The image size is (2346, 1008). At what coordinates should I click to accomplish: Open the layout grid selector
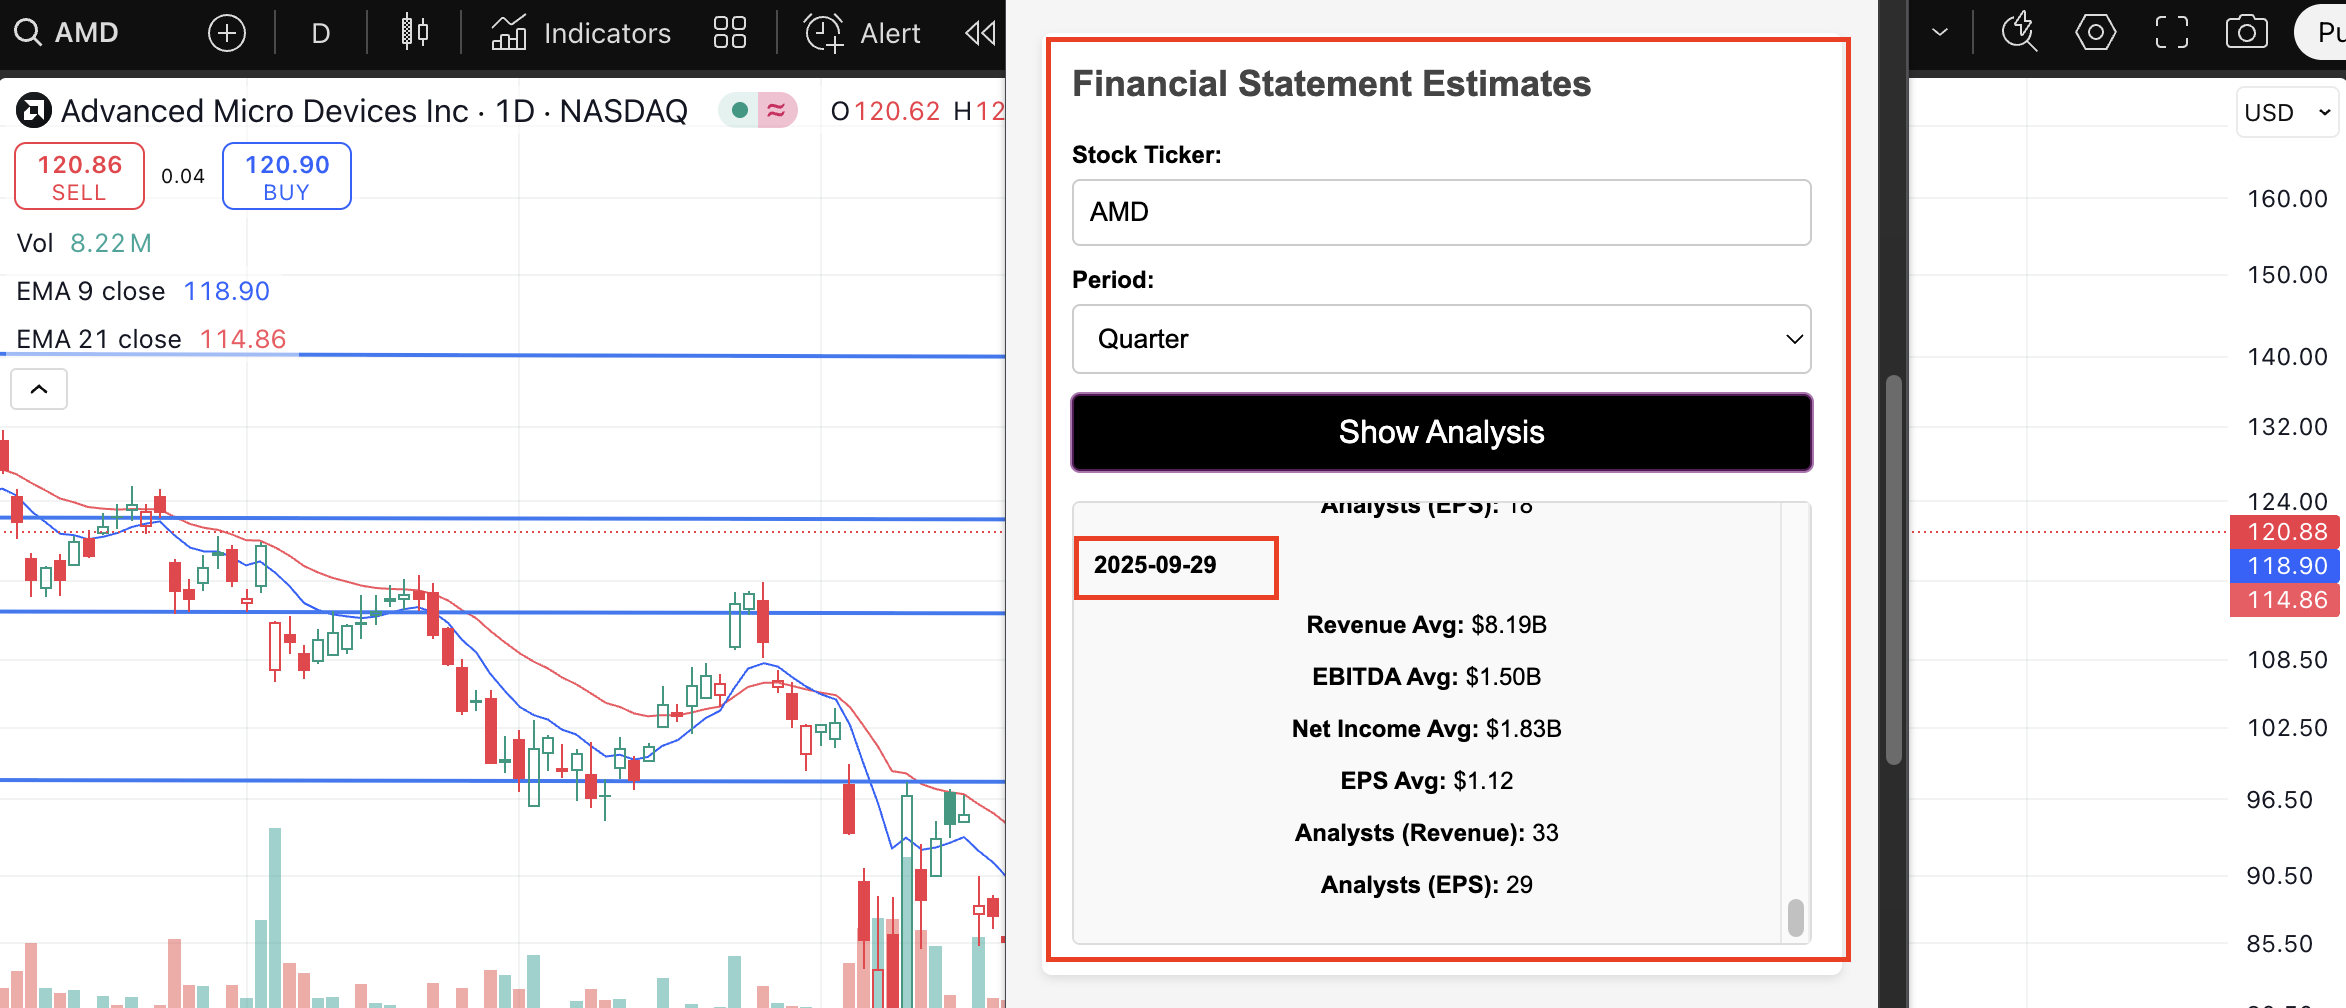pyautogui.click(x=730, y=33)
